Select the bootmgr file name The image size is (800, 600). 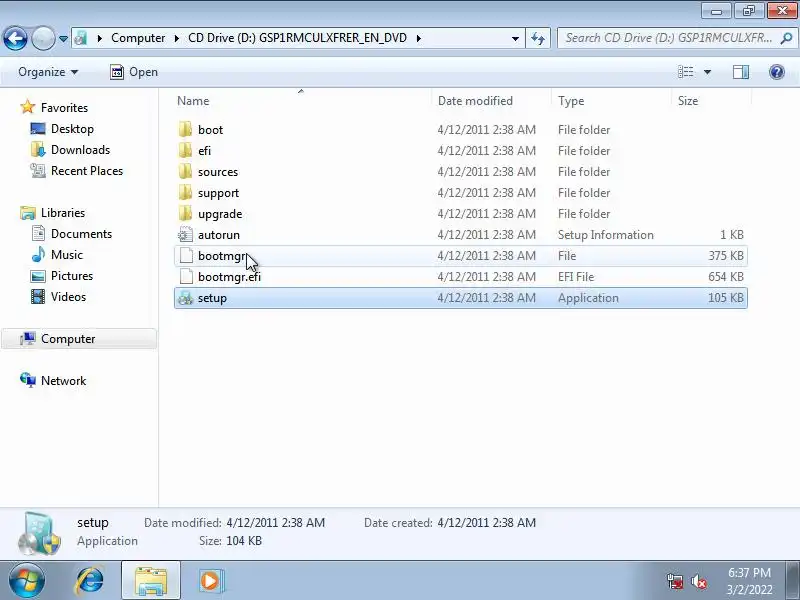tap(221, 256)
